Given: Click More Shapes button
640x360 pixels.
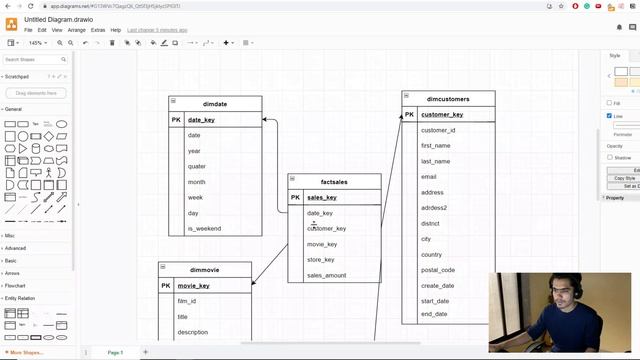Looking at the screenshot, I should coord(24,352).
